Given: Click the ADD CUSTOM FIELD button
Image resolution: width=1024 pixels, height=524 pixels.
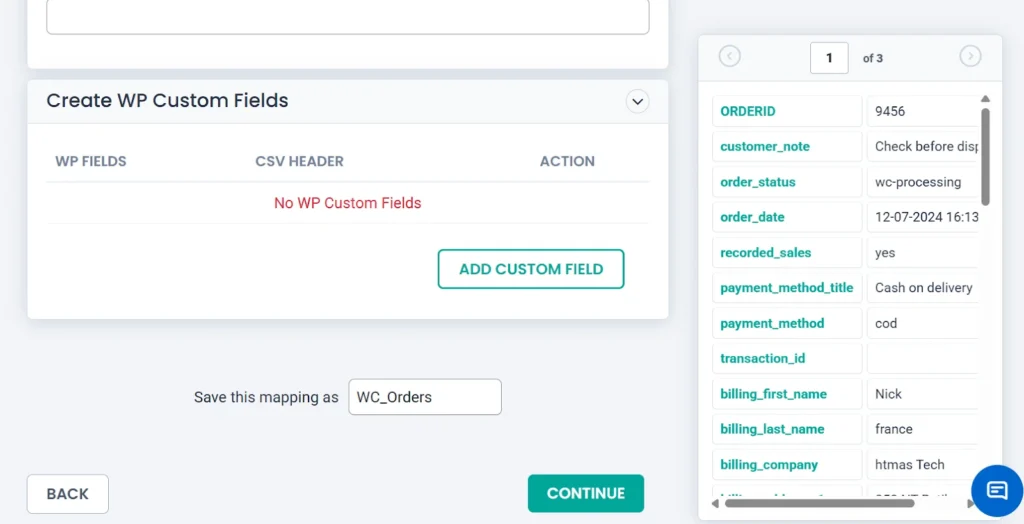Looking at the screenshot, I should tap(531, 269).
